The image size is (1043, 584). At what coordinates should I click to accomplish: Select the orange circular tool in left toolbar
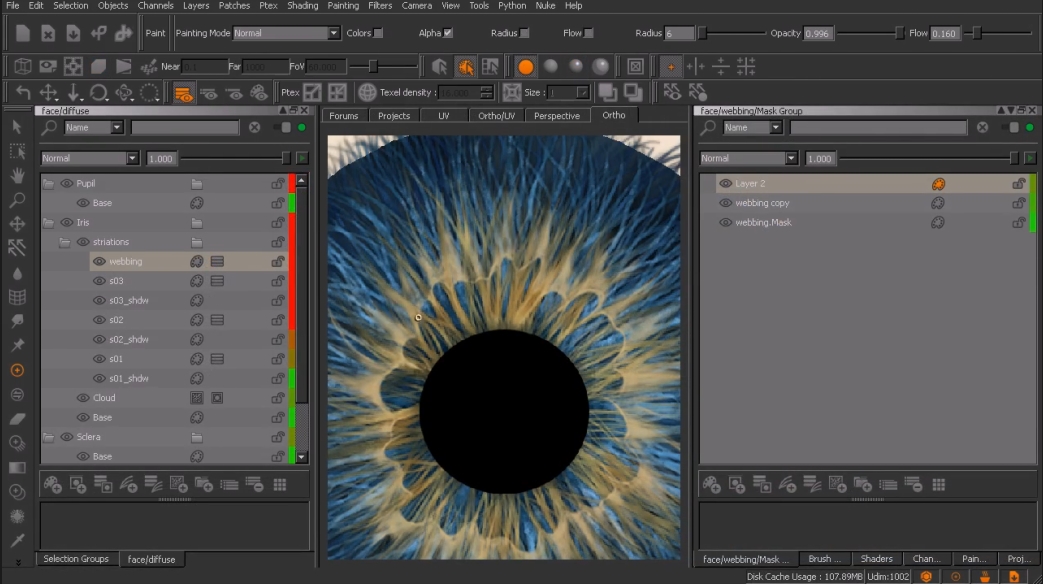pyautogui.click(x=17, y=370)
